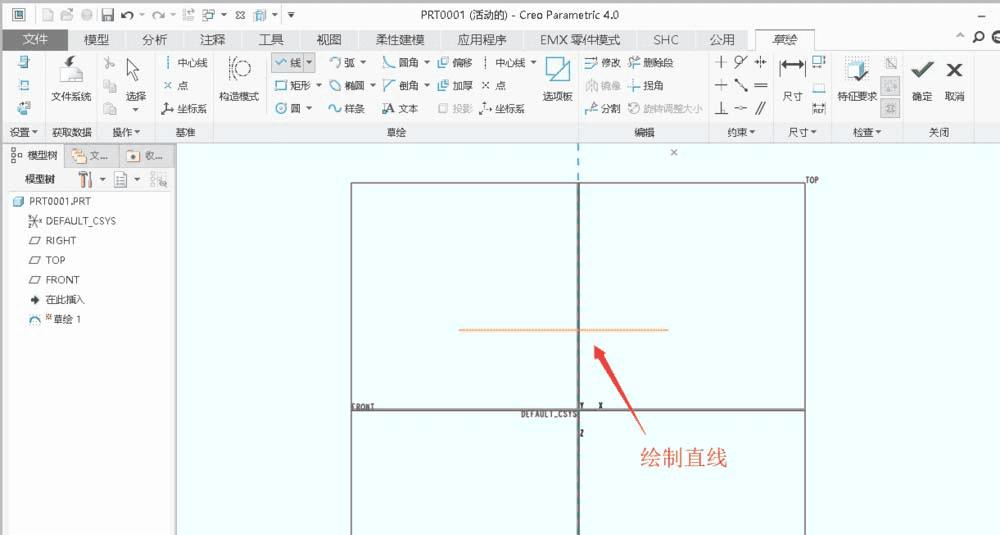The width and height of the screenshot is (1000, 535).
Task: Select the Chamfer (倒角) tool
Action: click(x=401, y=85)
